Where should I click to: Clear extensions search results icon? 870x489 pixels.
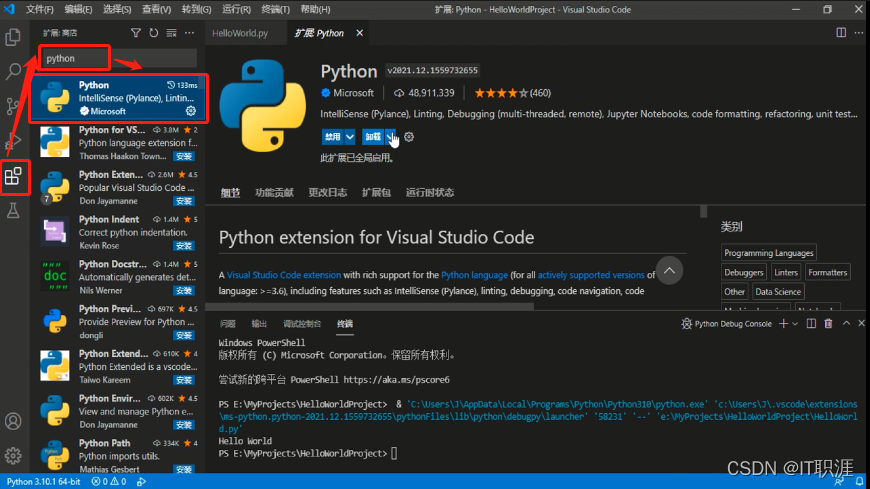171,33
